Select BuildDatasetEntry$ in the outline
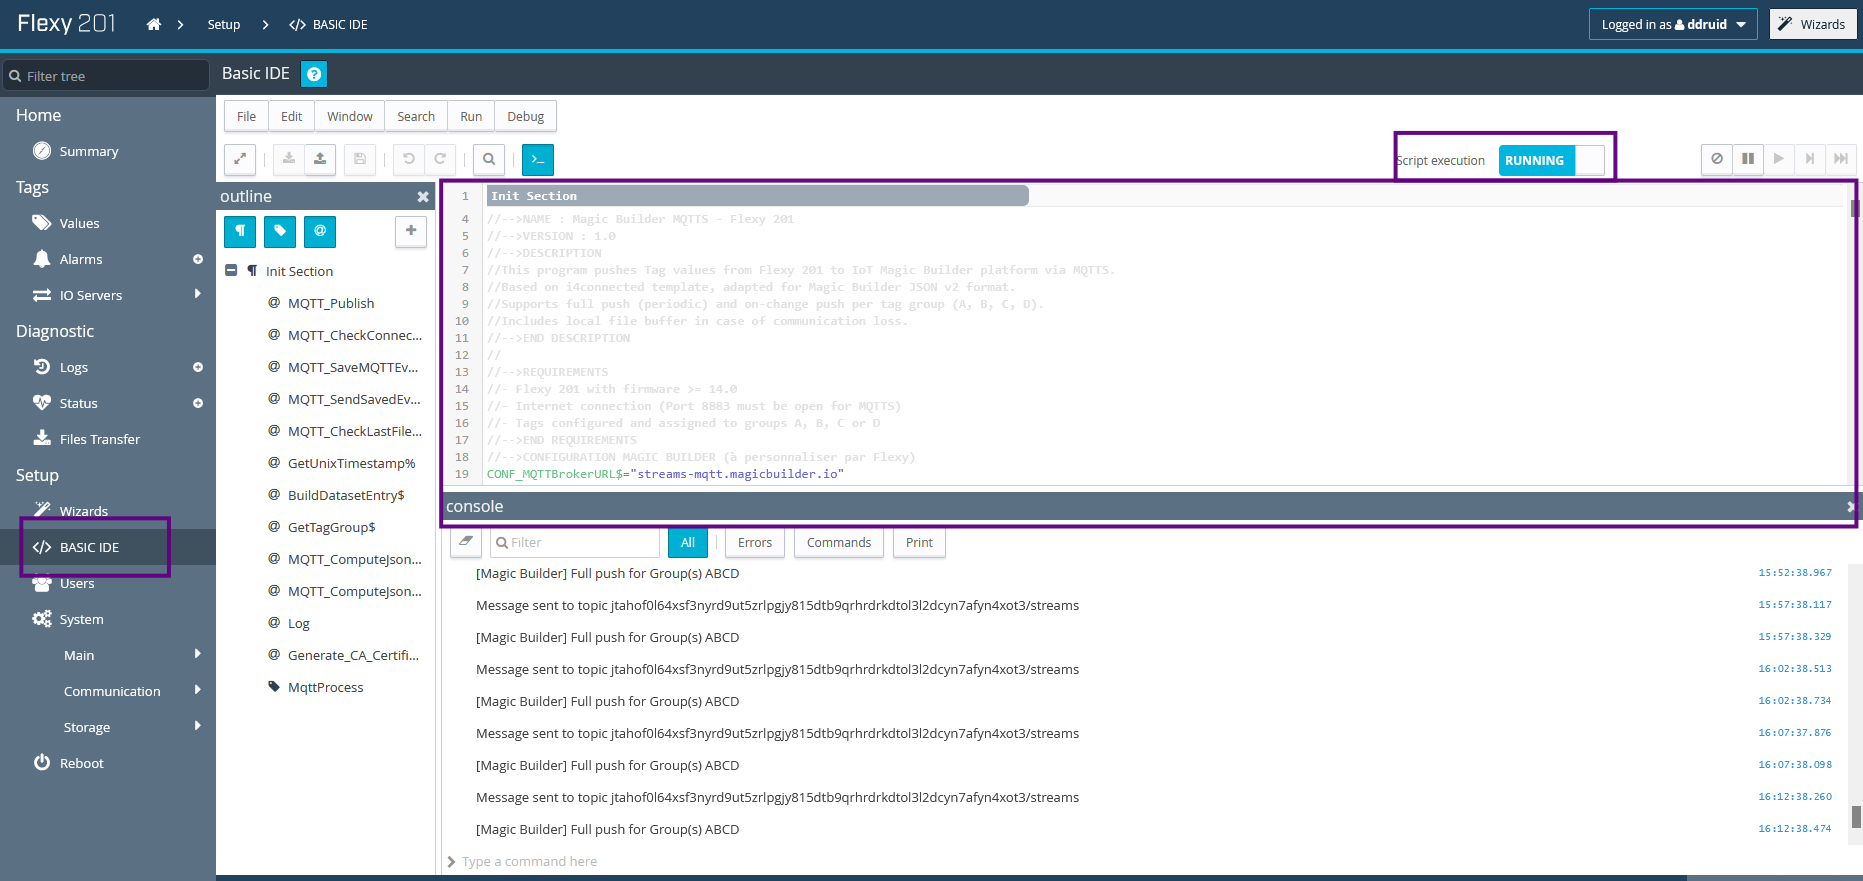 click(x=346, y=495)
